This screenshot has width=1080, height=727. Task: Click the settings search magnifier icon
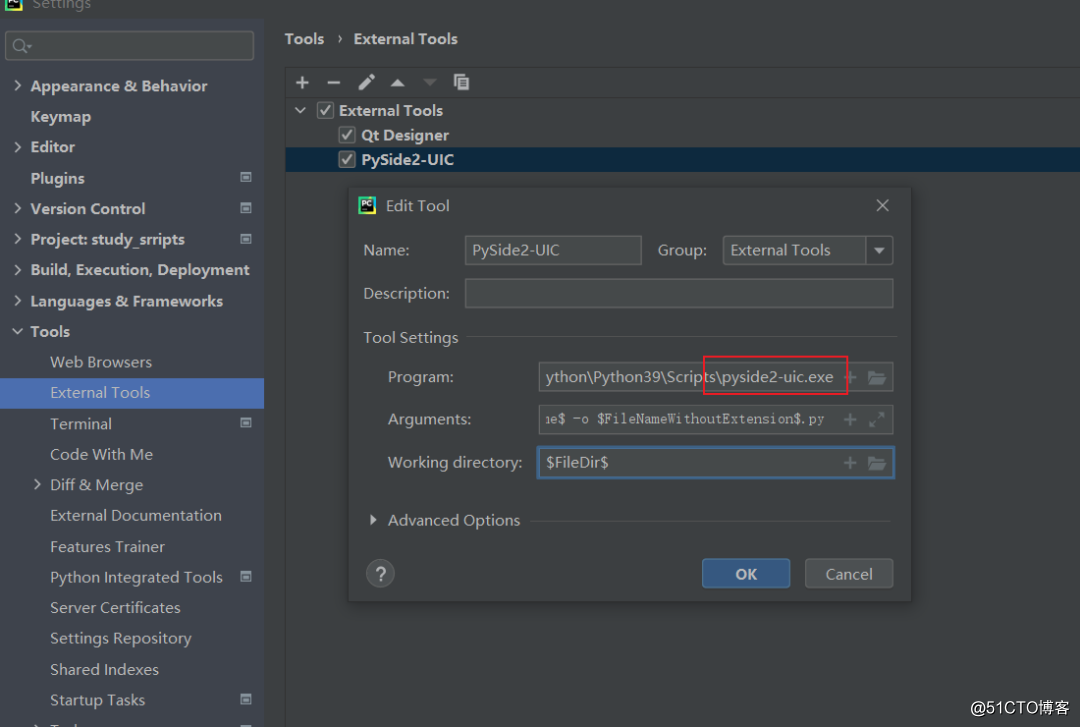point(21,46)
